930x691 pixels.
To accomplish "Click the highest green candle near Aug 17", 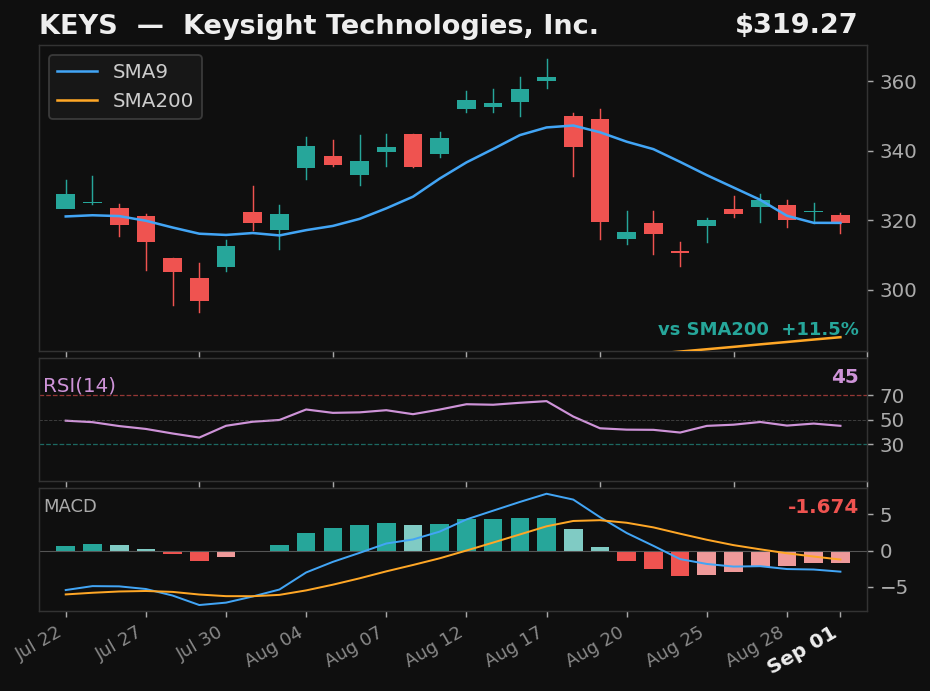I will (x=547, y=78).
